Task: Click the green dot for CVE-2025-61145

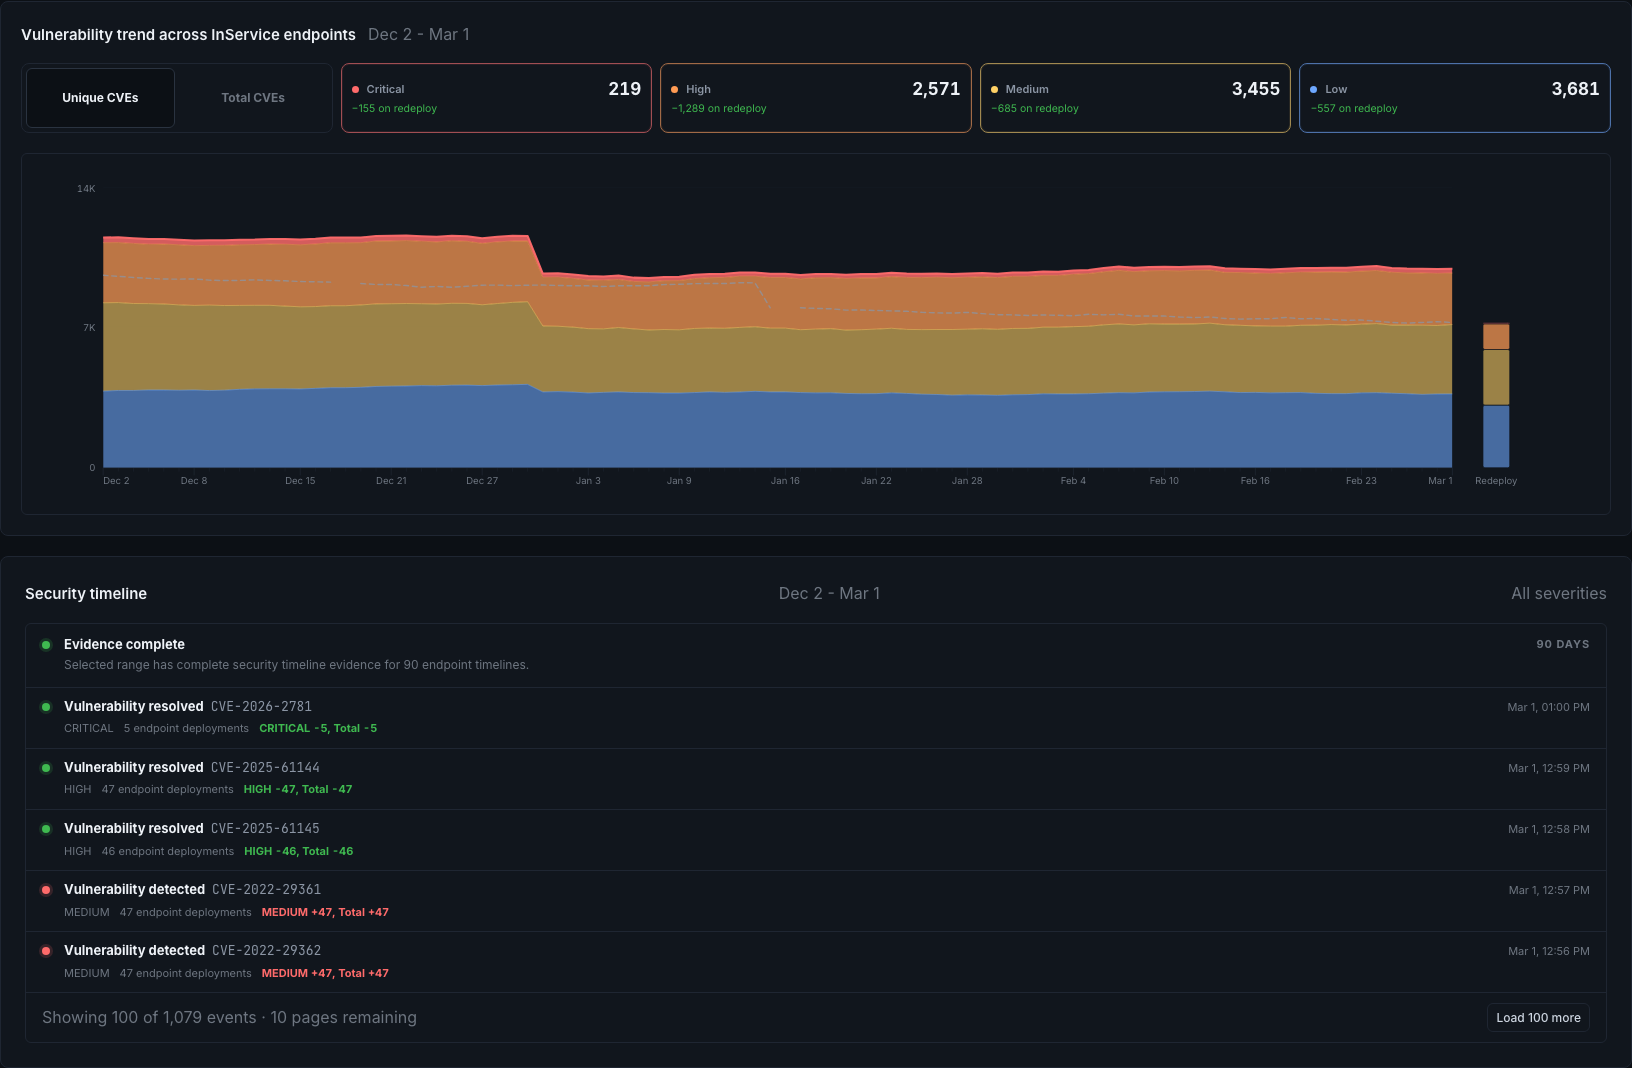Action: point(46,829)
